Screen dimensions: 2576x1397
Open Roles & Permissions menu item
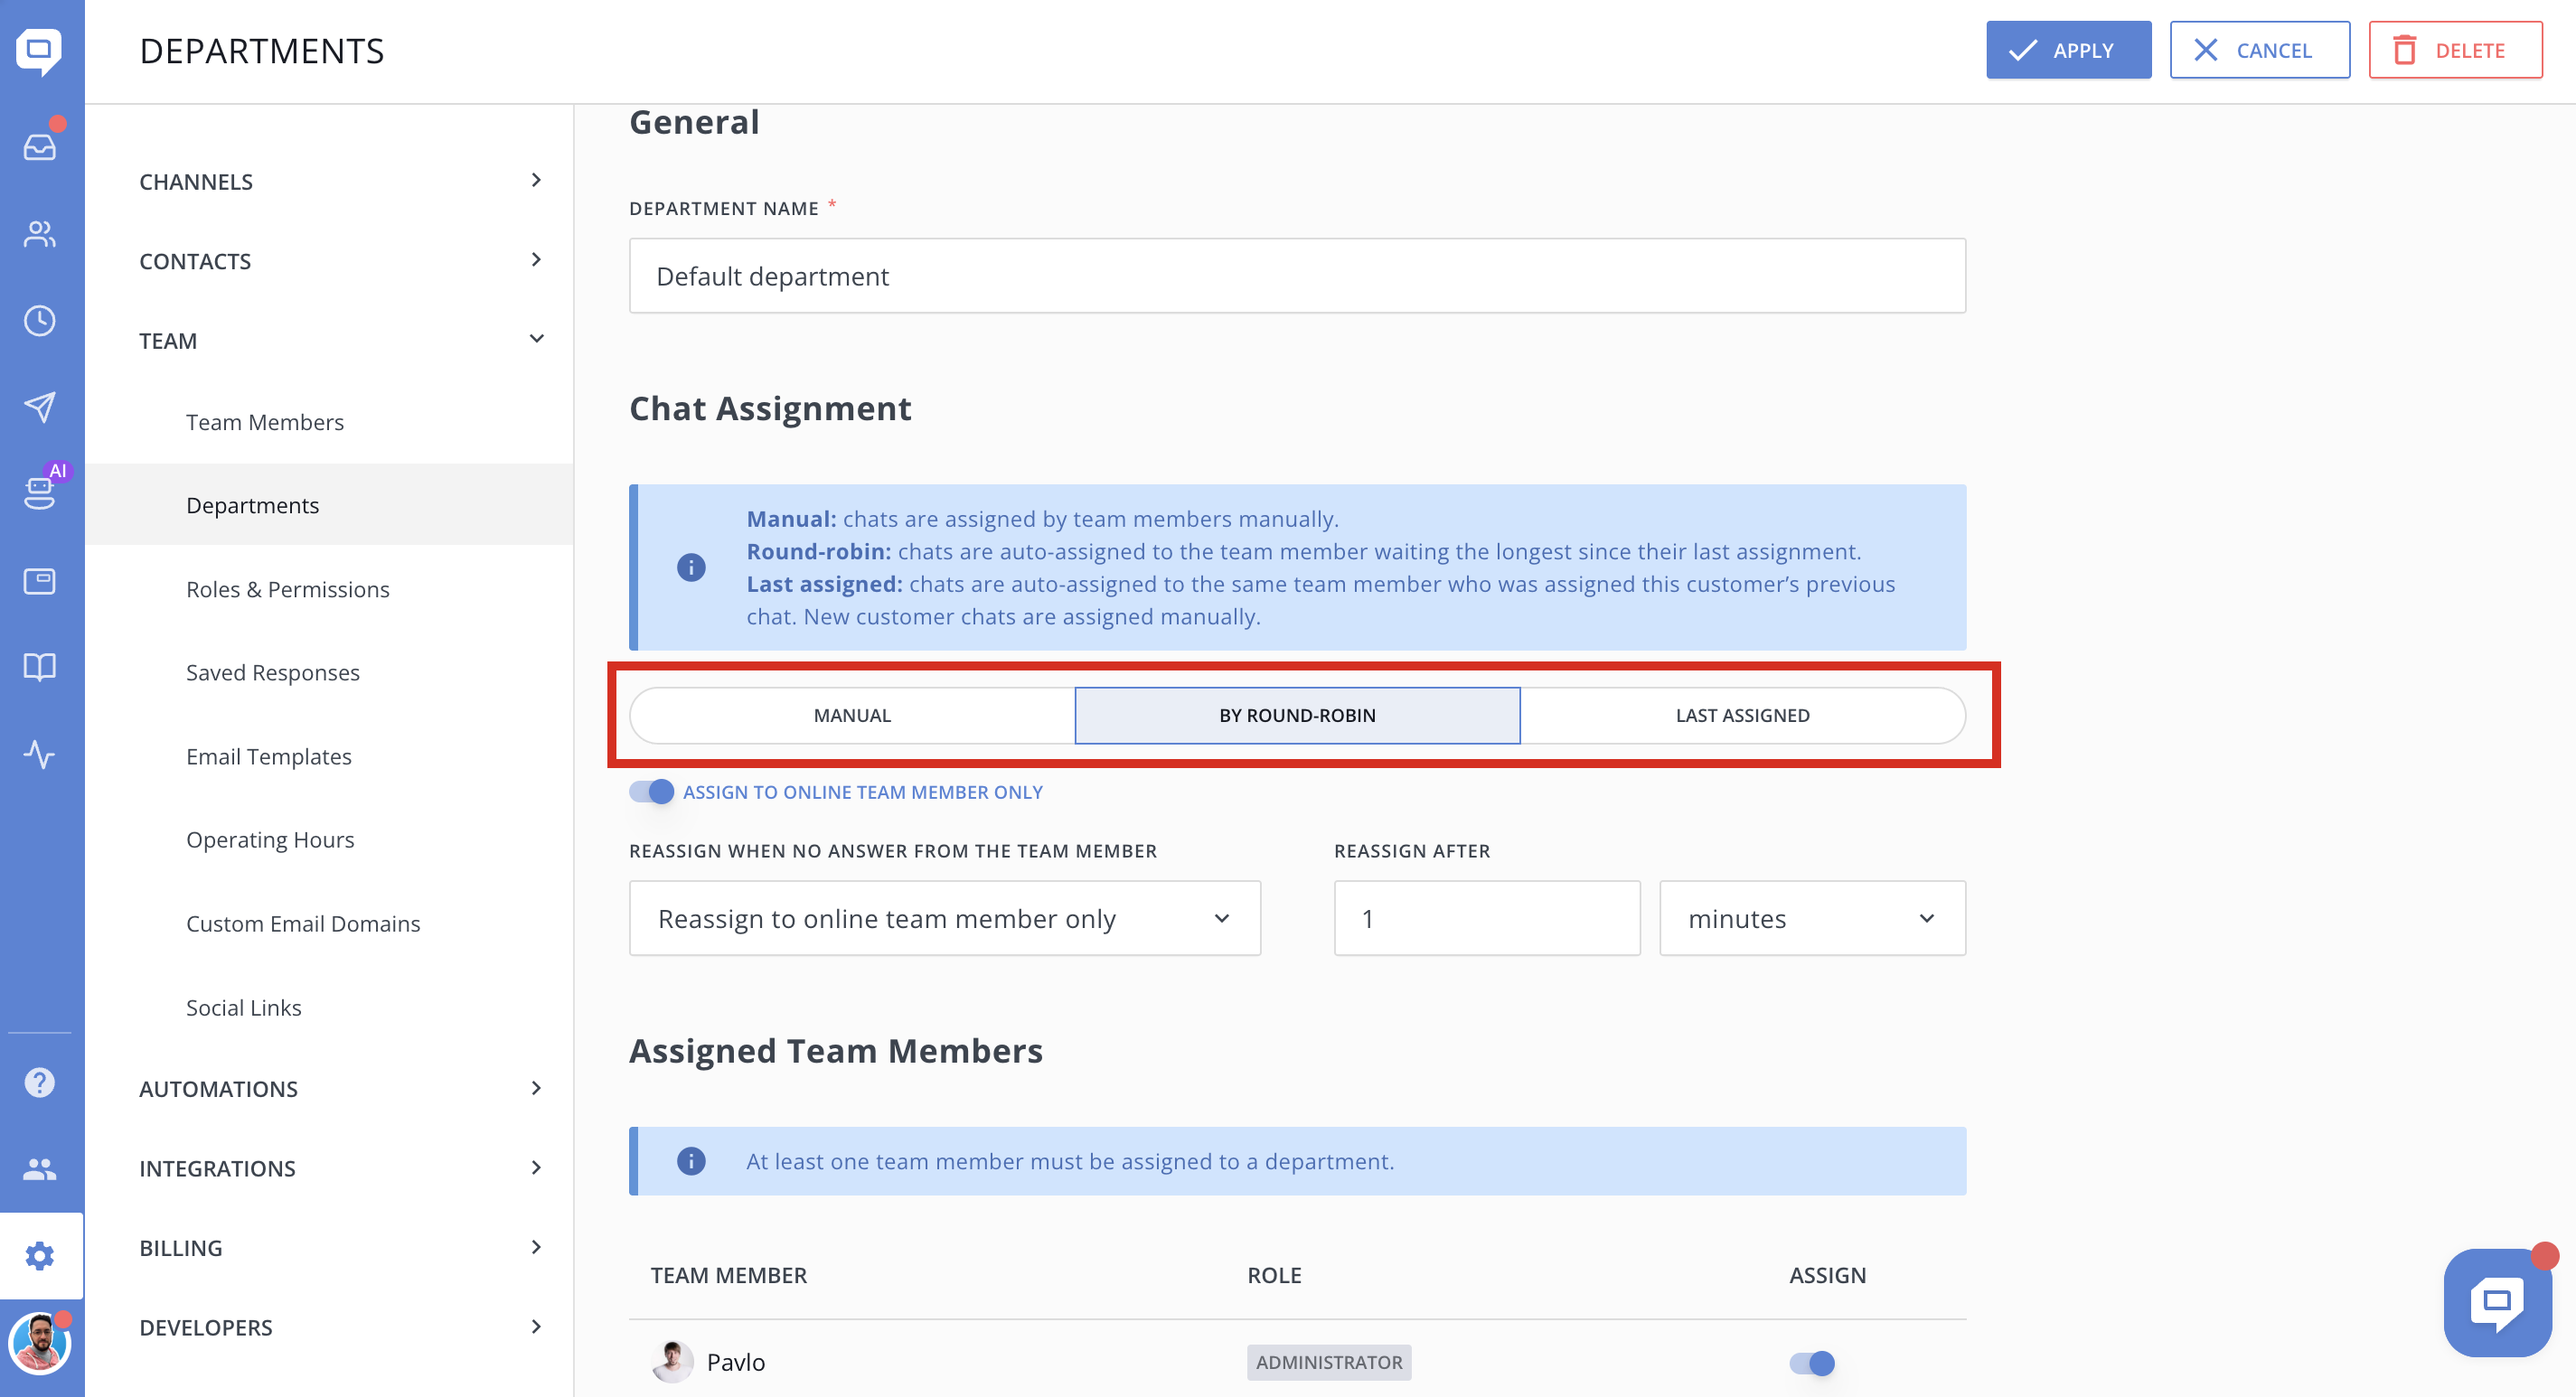point(288,589)
